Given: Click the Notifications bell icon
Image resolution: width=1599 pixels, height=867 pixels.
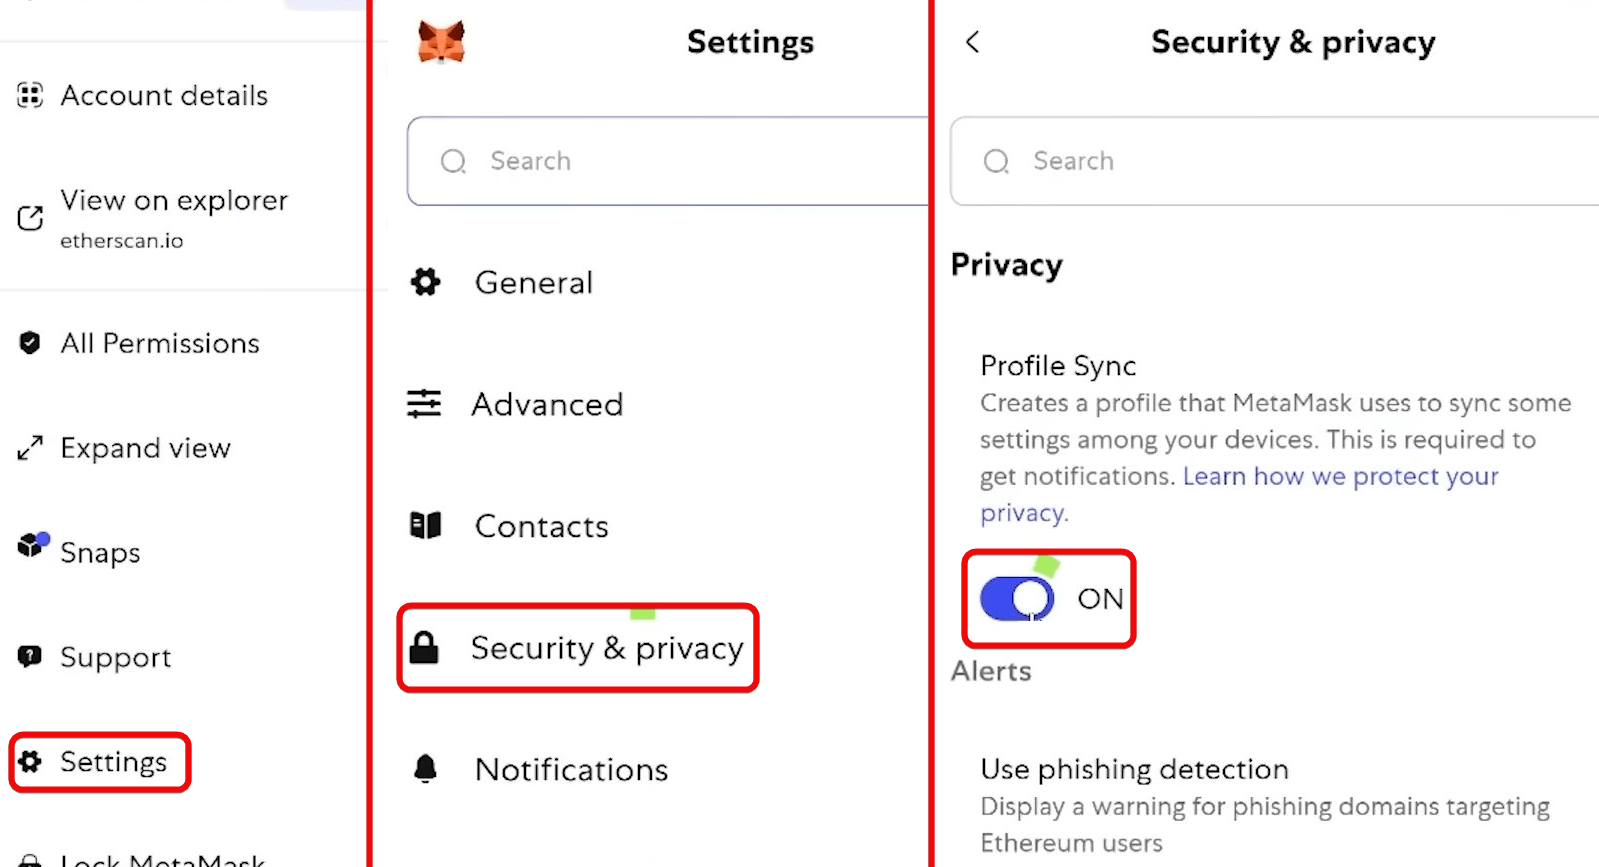Looking at the screenshot, I should pos(426,769).
